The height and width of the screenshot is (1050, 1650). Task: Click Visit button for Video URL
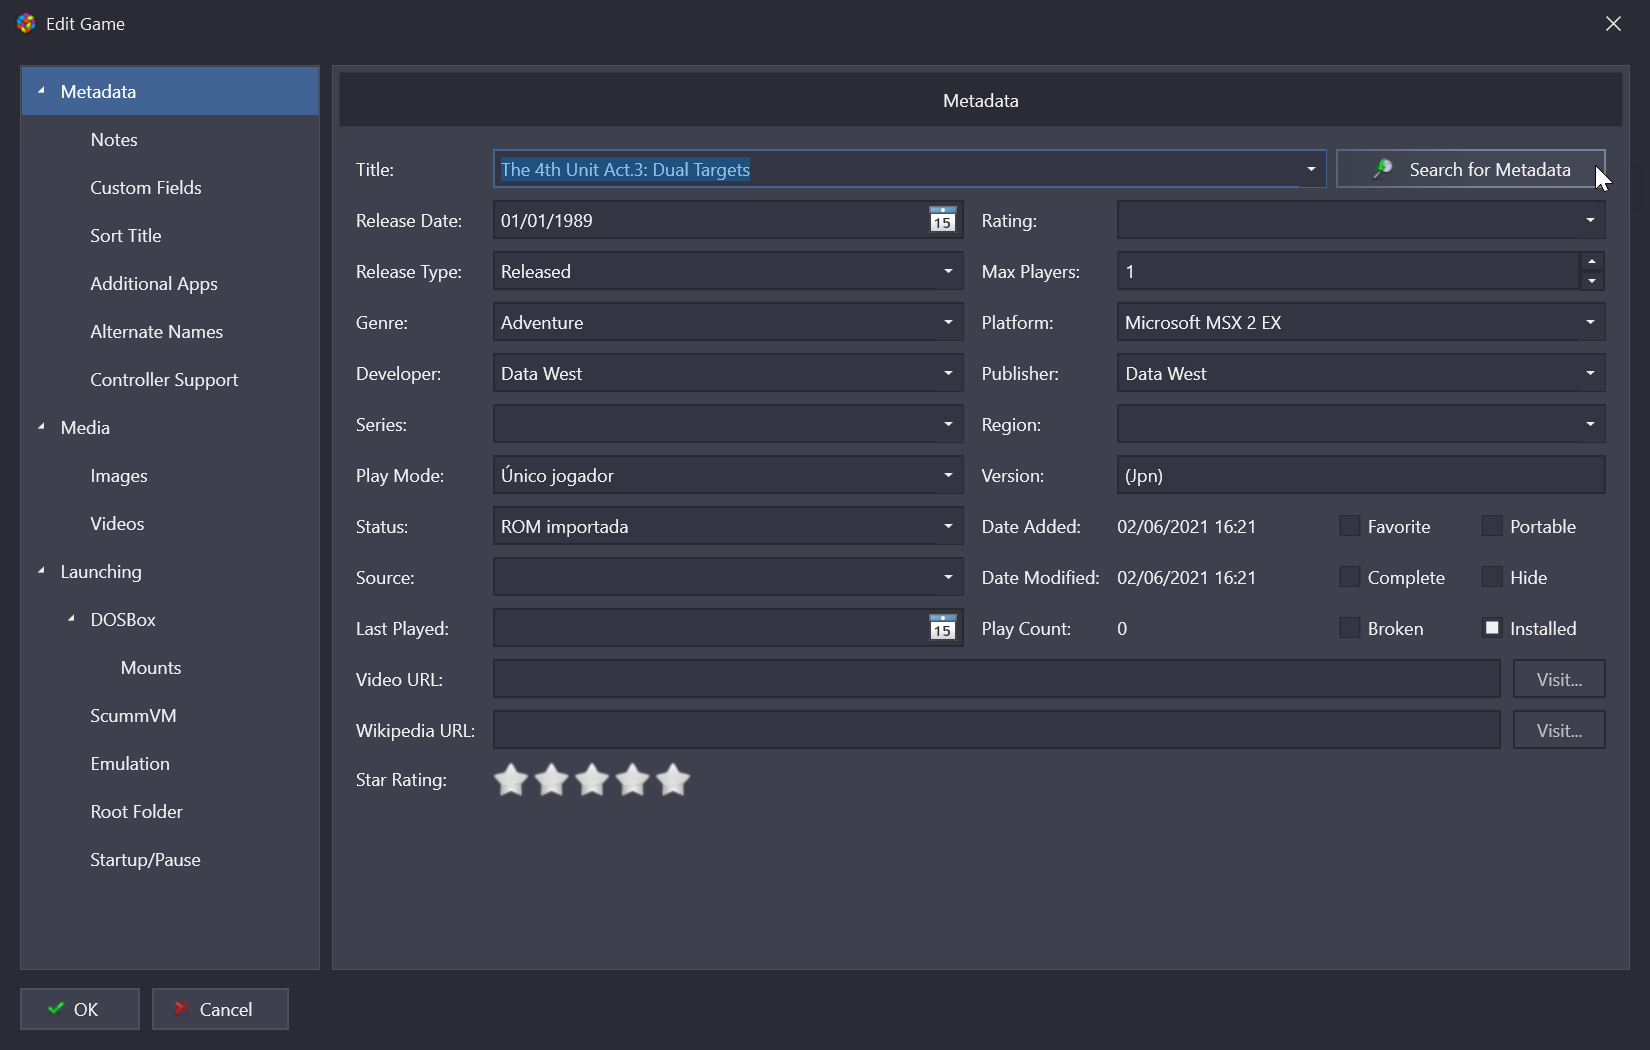(x=1558, y=679)
